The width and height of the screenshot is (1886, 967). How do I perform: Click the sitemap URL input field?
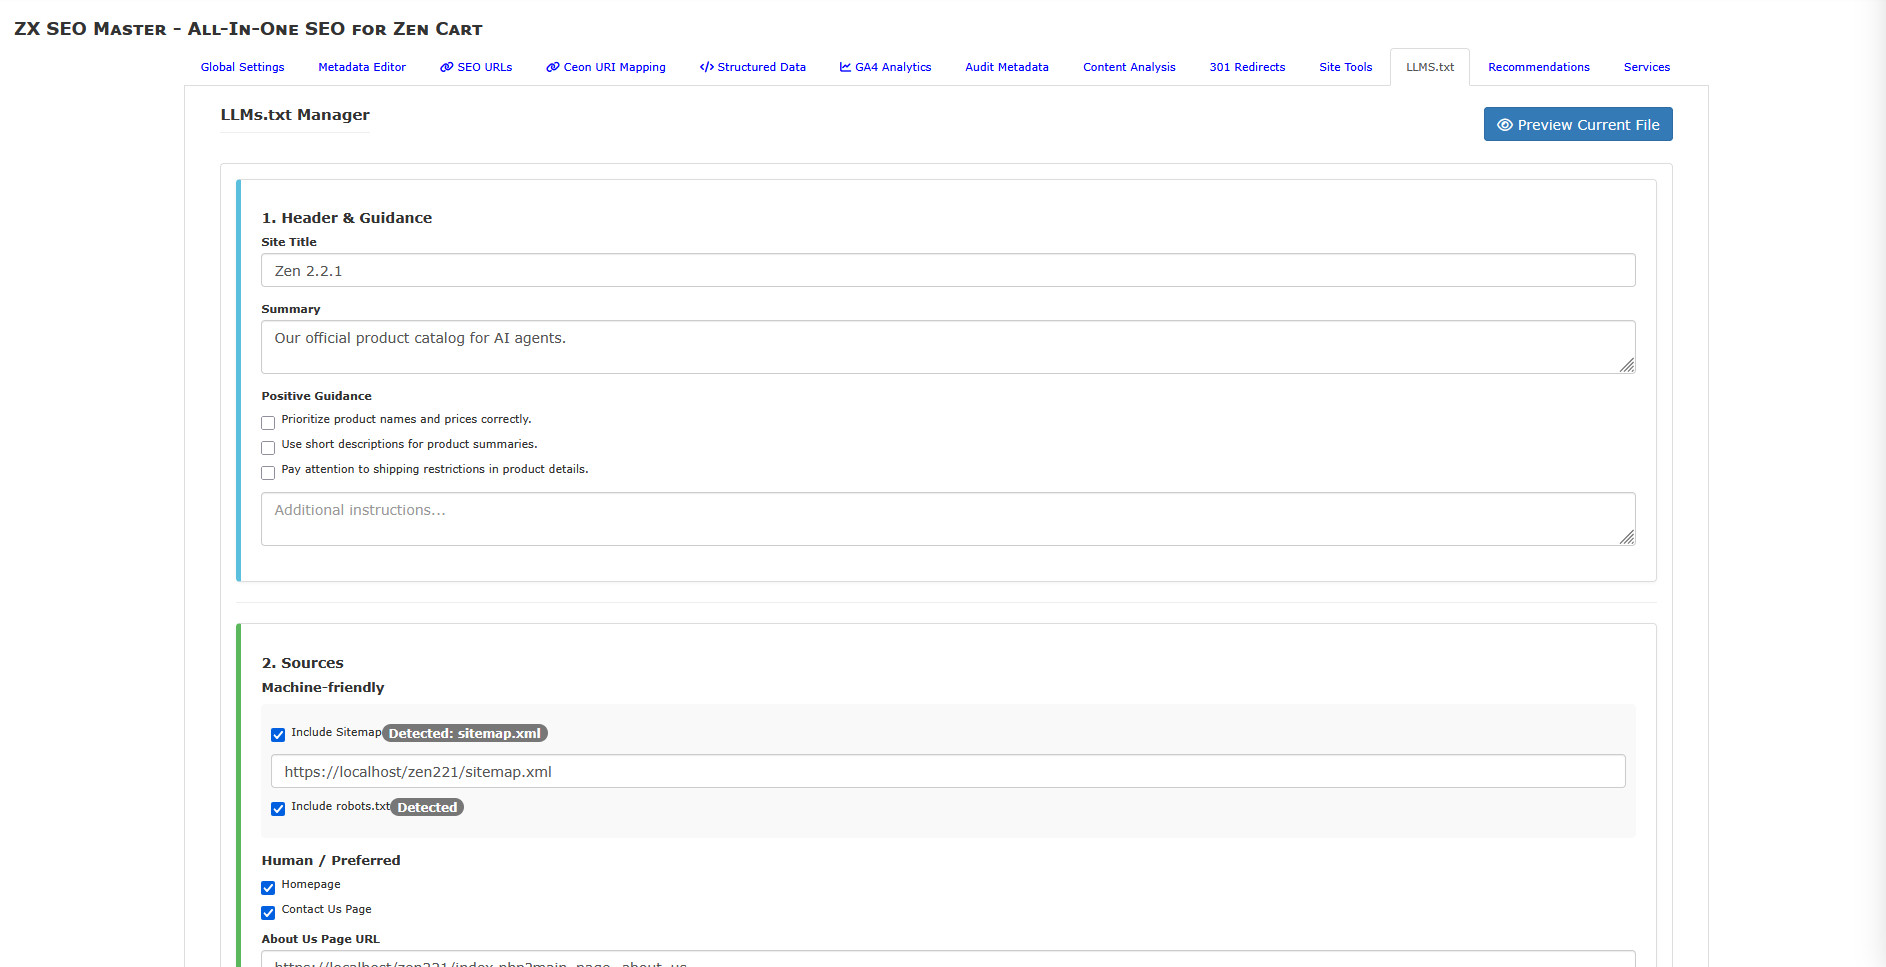948,771
